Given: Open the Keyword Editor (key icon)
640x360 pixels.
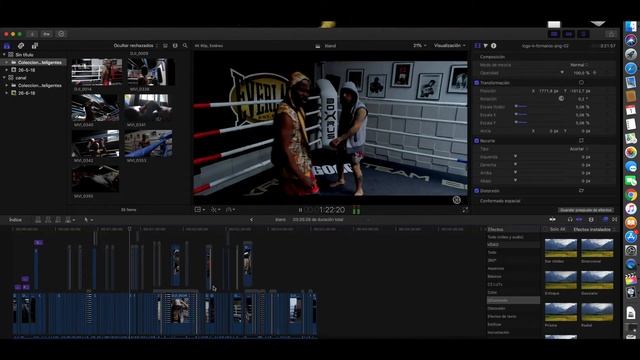Looking at the screenshot, I should point(47,34).
